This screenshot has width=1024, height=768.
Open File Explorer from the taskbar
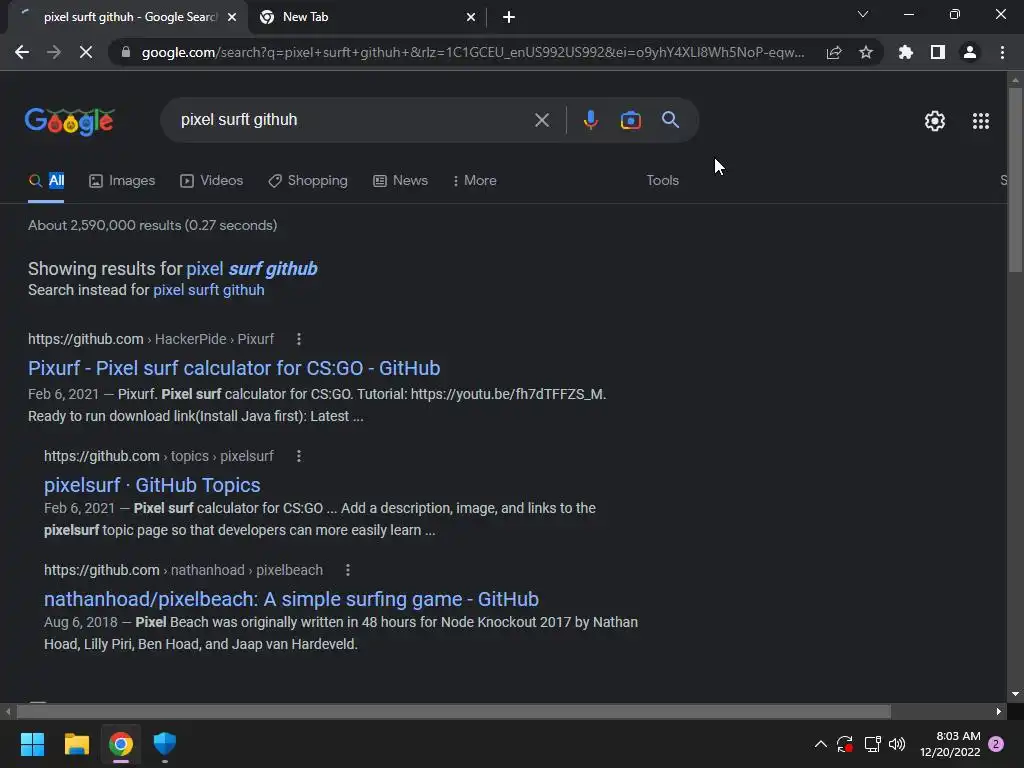(x=76, y=744)
